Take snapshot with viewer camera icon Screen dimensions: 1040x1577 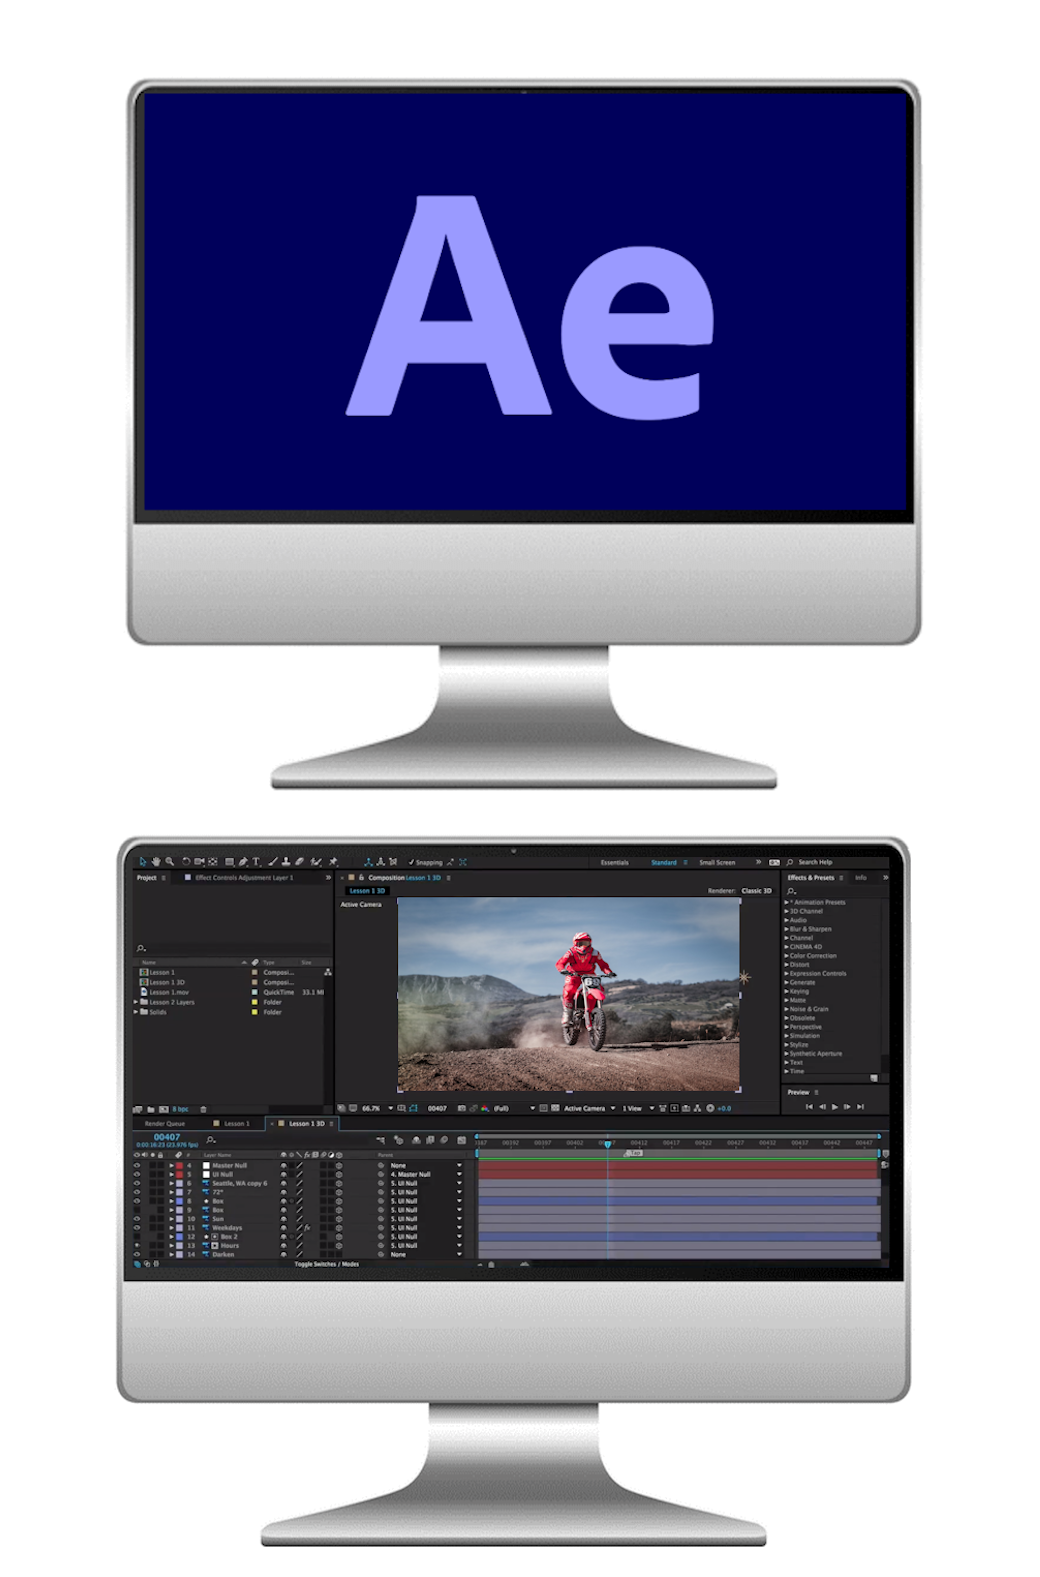coord(462,1108)
